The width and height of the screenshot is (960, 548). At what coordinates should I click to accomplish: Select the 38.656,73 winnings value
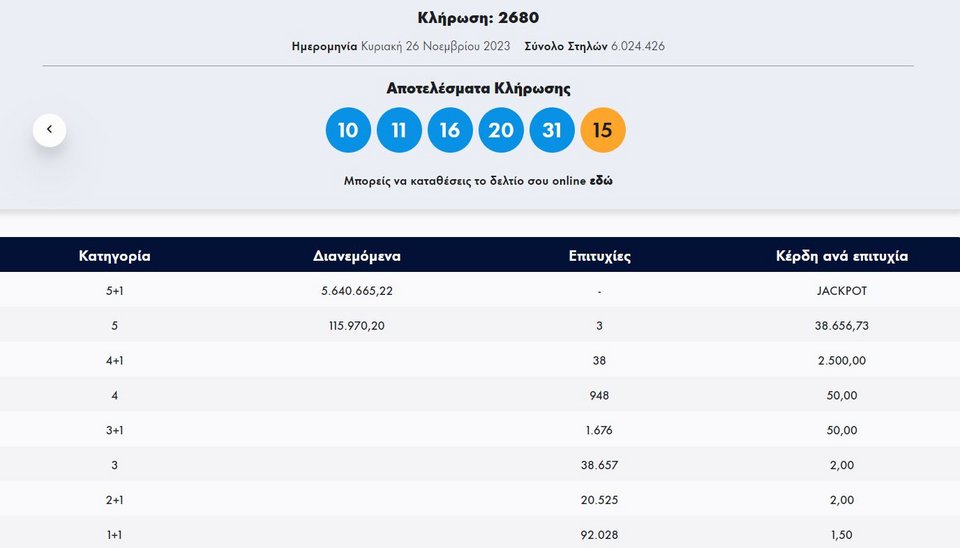842,326
